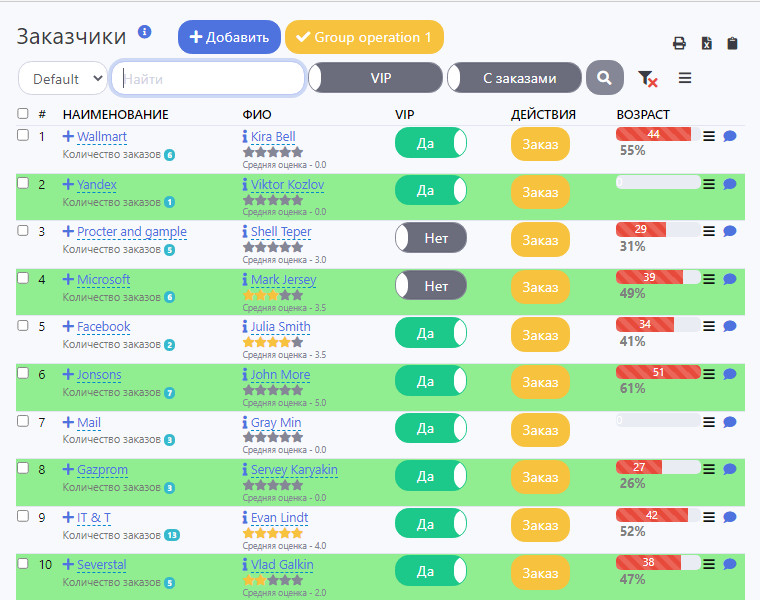Screen dimensions: 760x600
Task: Open the row menu icon for Procter and gample
Action: point(709,231)
